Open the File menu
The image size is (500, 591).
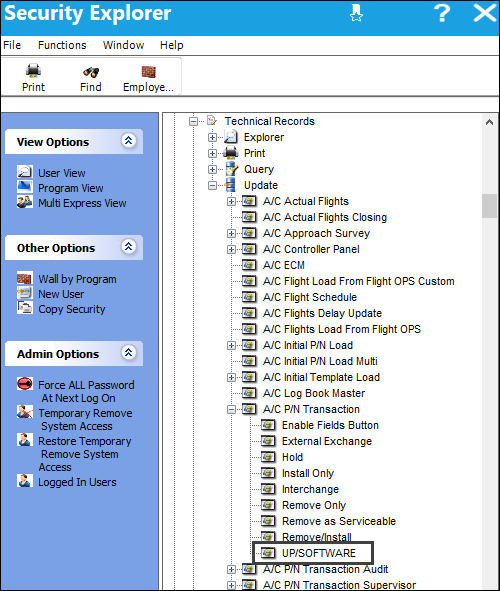pyautogui.click(x=12, y=45)
